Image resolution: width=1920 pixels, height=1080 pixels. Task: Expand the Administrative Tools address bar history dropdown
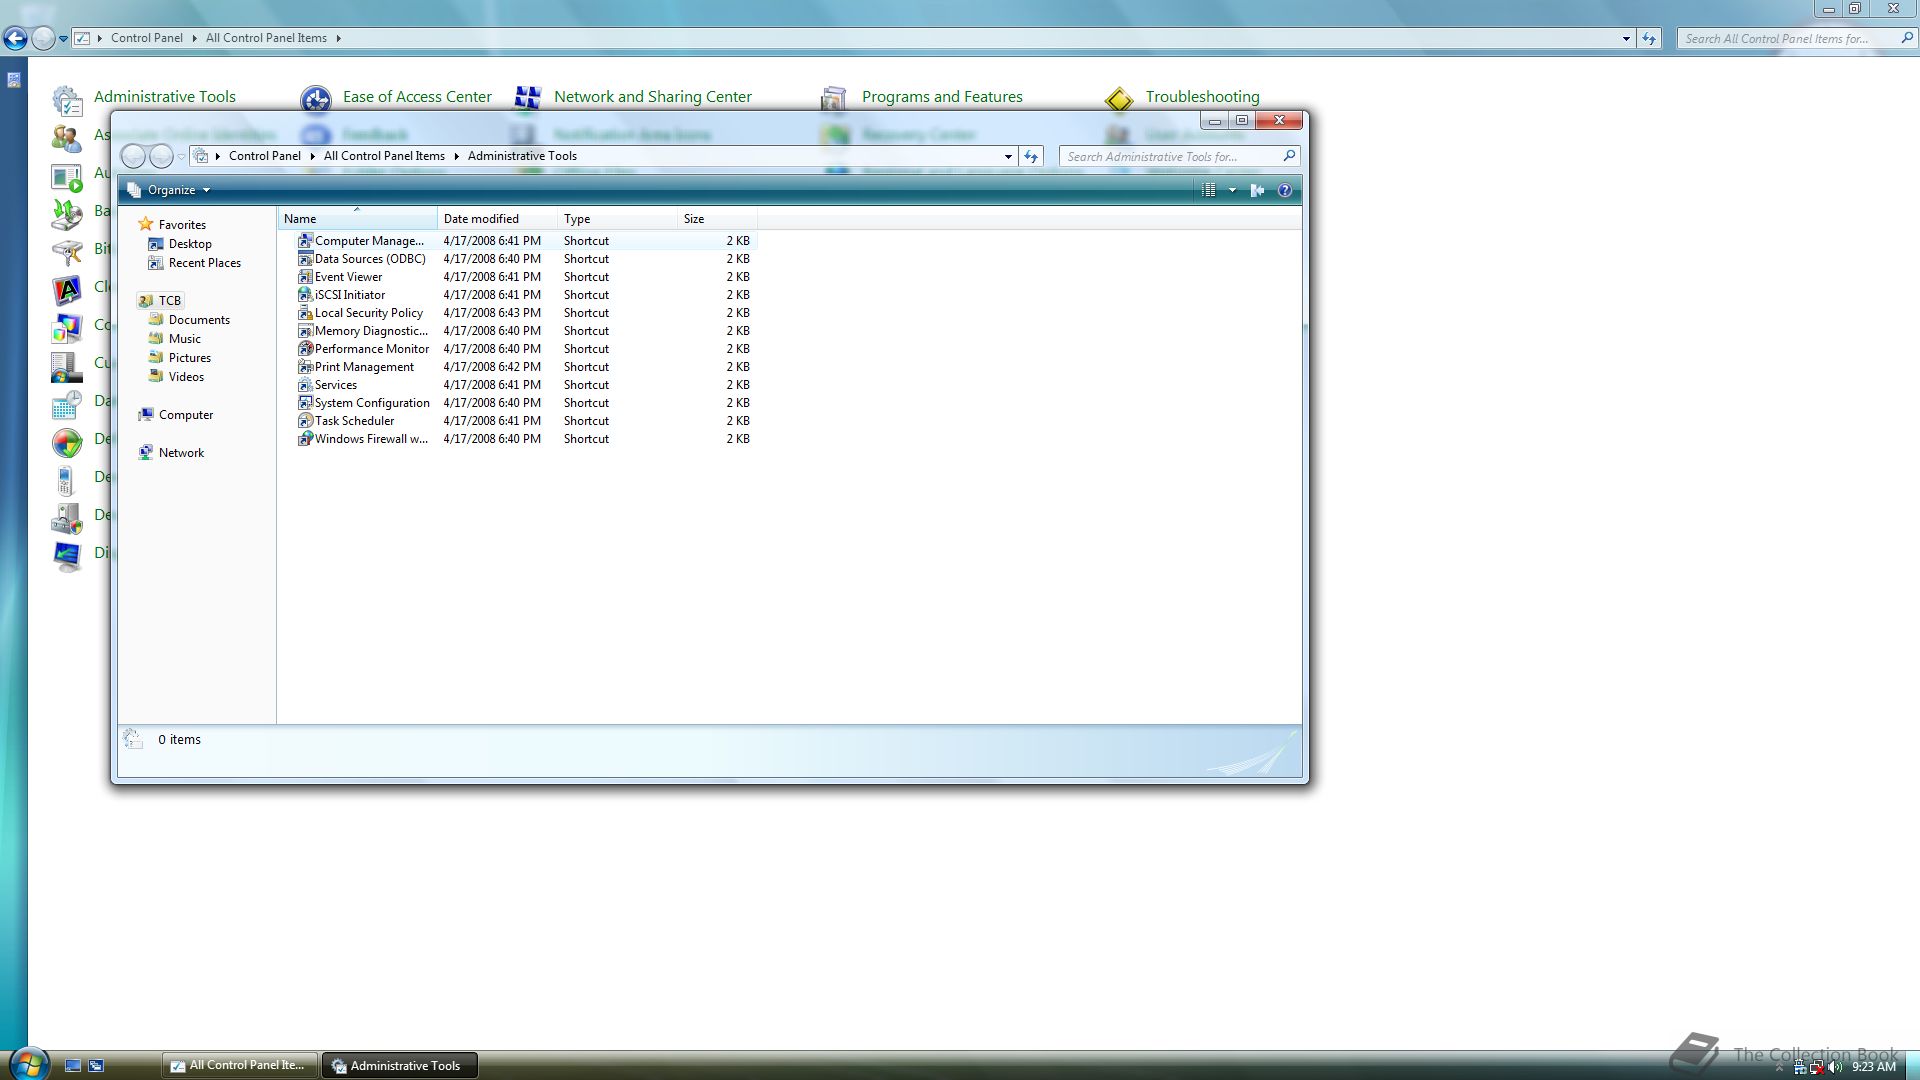click(1008, 156)
